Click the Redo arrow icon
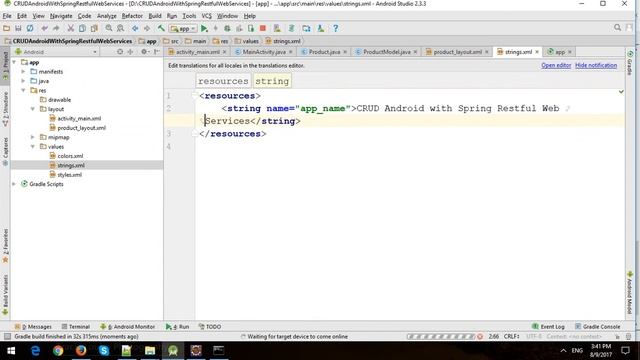640x360 pixels. (x=56, y=28)
